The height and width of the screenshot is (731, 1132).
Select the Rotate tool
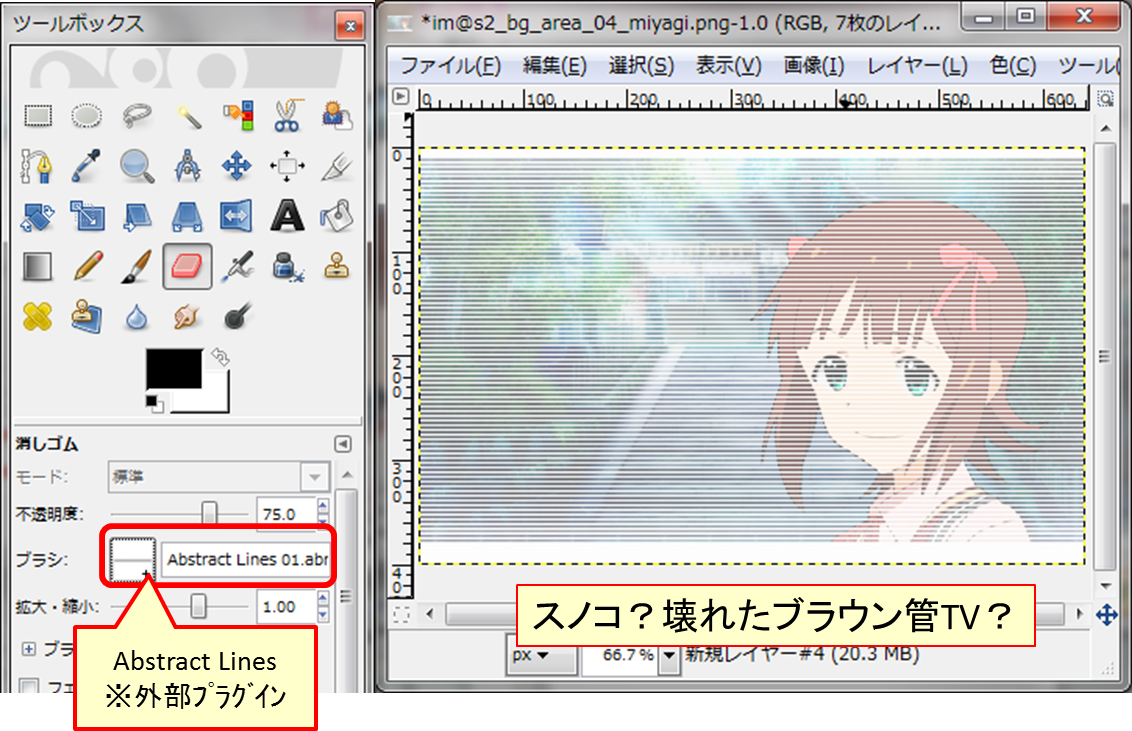point(38,216)
